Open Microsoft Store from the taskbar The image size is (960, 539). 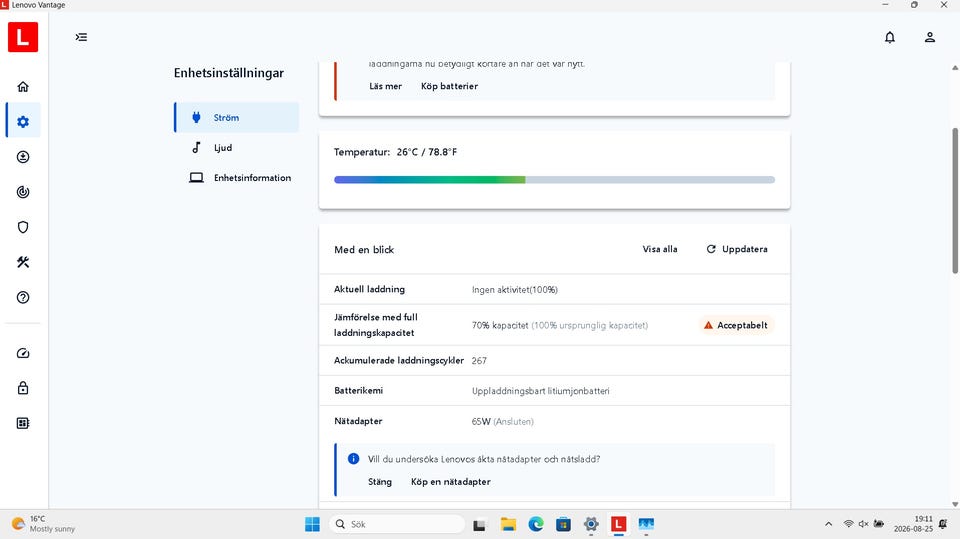[x=563, y=524]
